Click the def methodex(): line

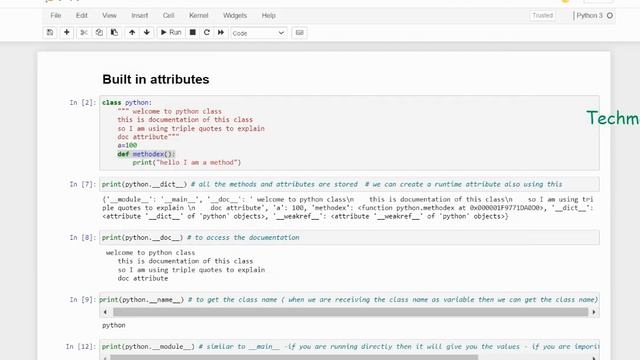point(146,154)
